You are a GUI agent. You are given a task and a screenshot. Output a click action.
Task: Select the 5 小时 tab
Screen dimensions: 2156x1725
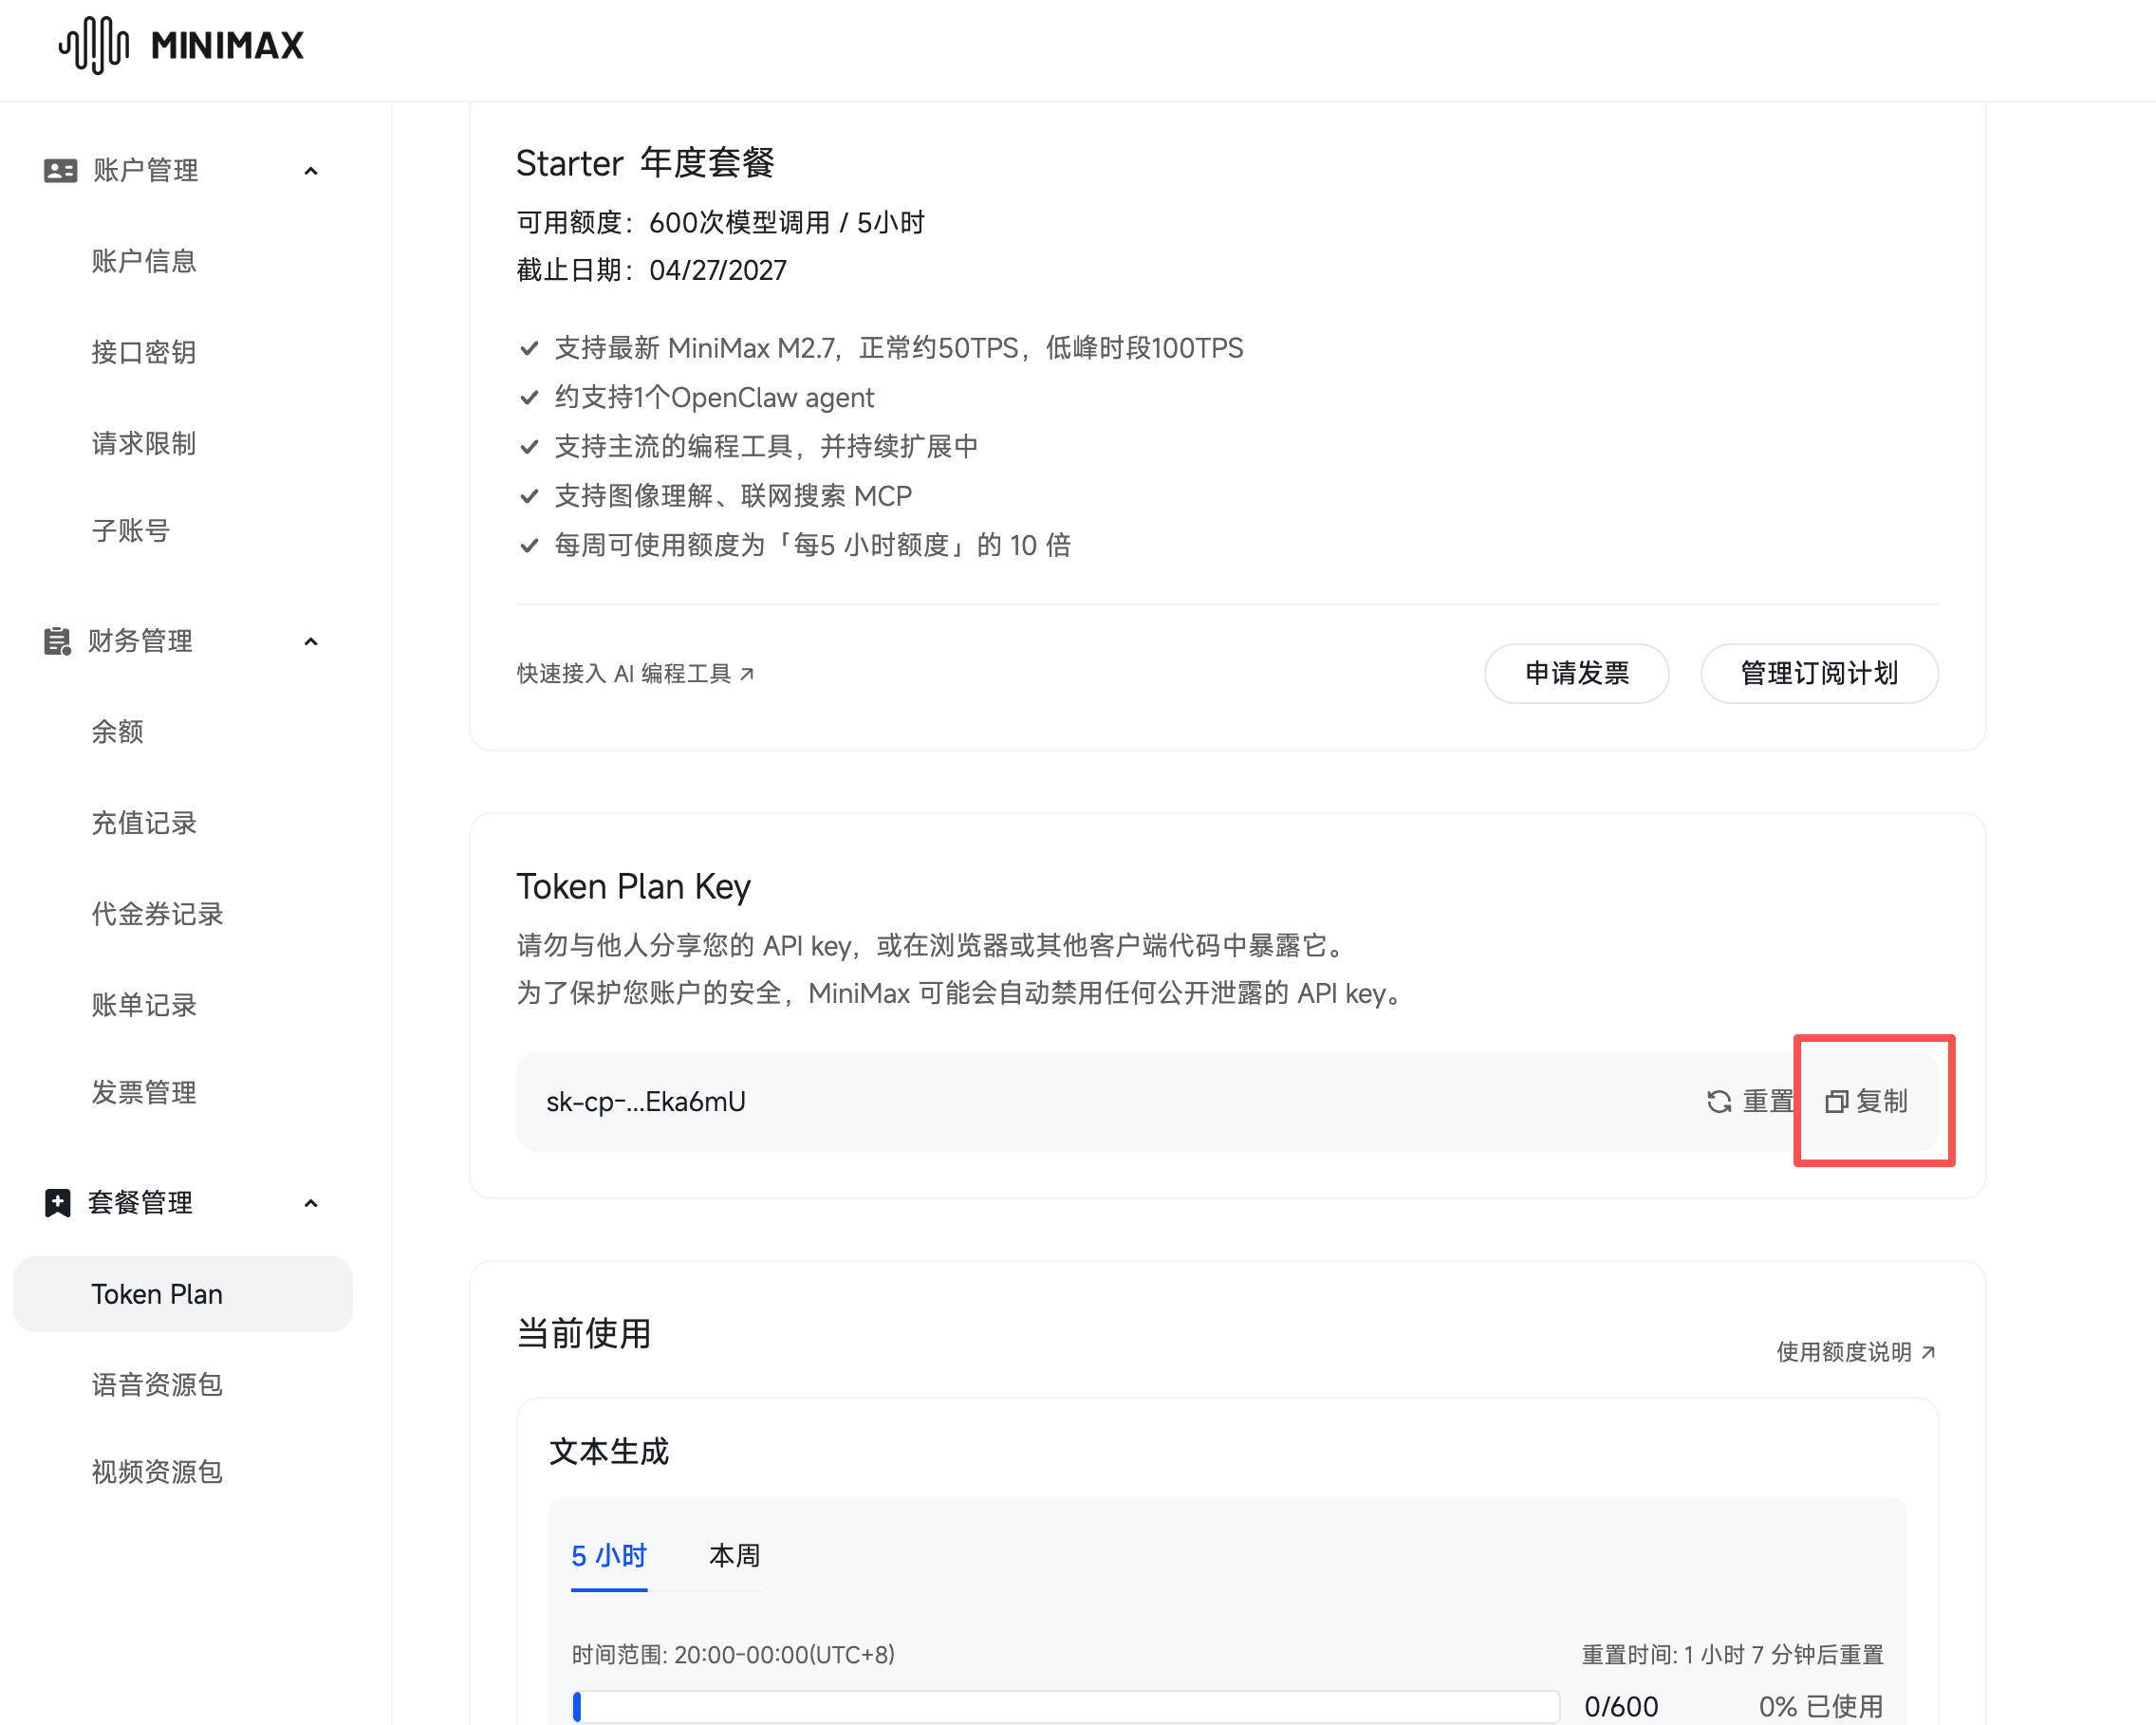609,1556
